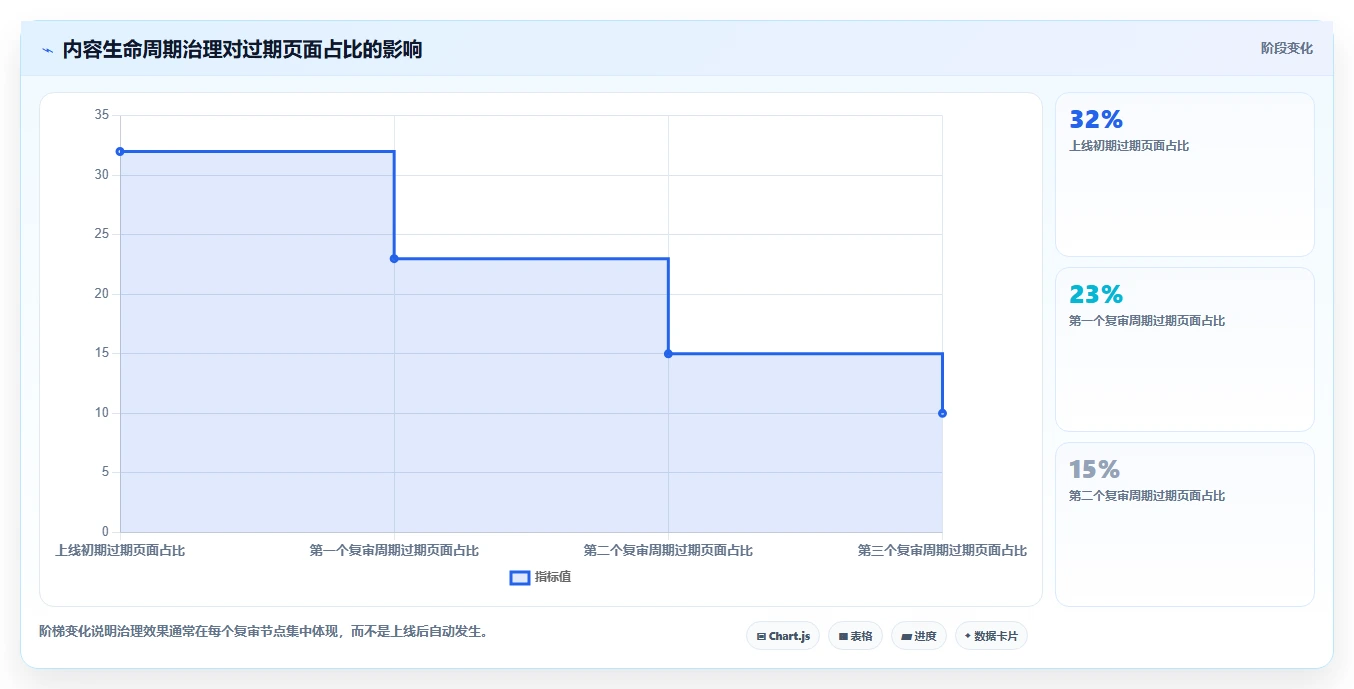Select the 表格 tag

point(855,636)
